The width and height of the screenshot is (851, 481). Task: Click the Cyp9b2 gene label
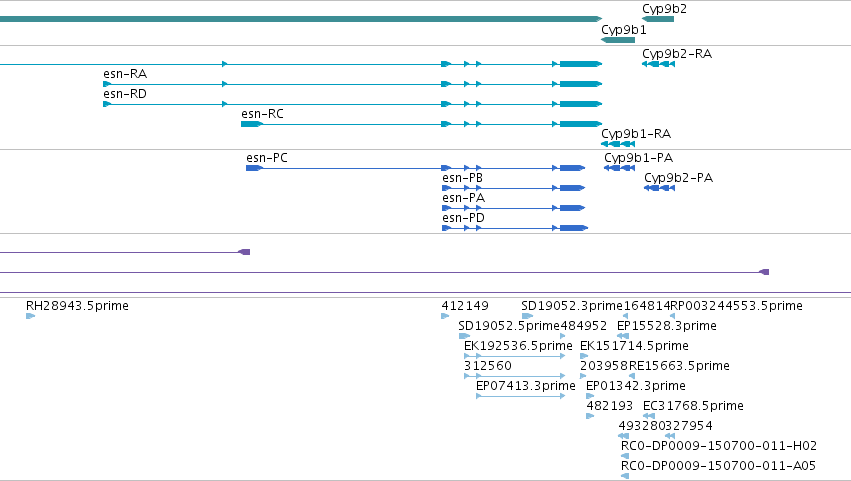[x=664, y=9]
